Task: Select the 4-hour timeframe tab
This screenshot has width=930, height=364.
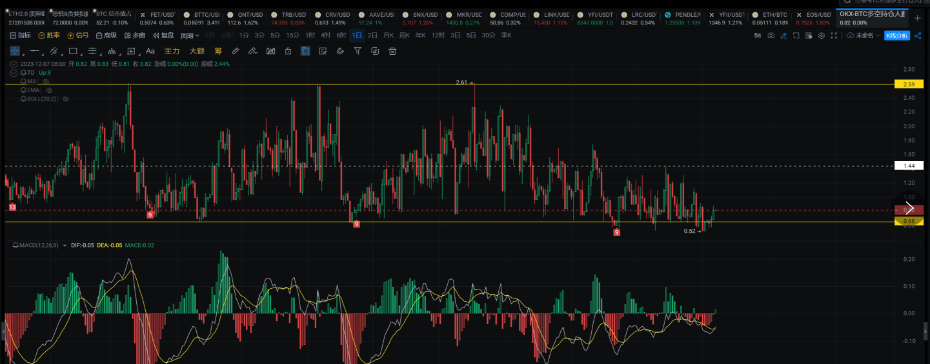Action: [326, 35]
